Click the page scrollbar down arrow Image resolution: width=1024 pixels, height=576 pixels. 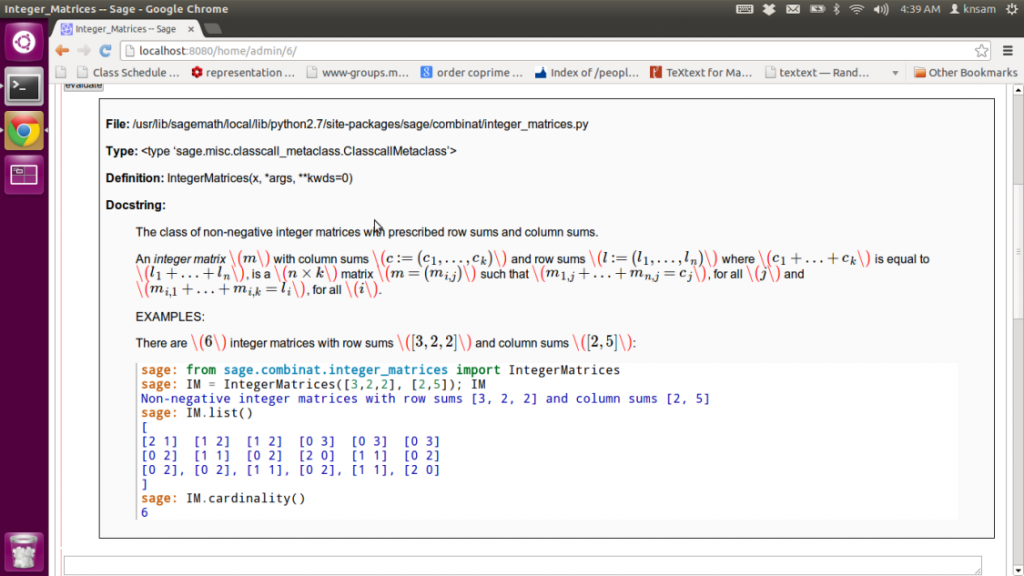coord(1018,570)
